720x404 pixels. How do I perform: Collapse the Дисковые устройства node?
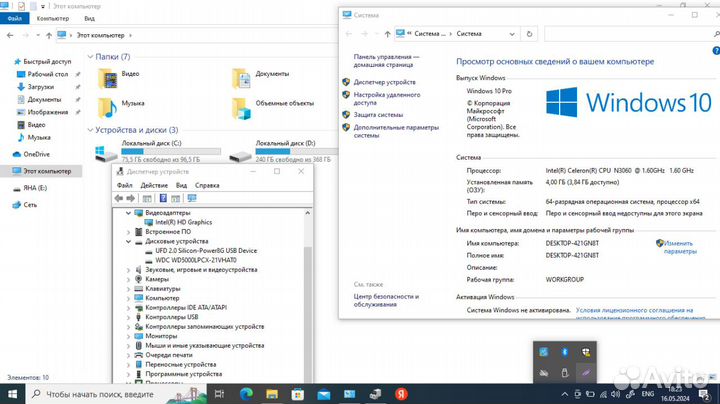pos(127,241)
